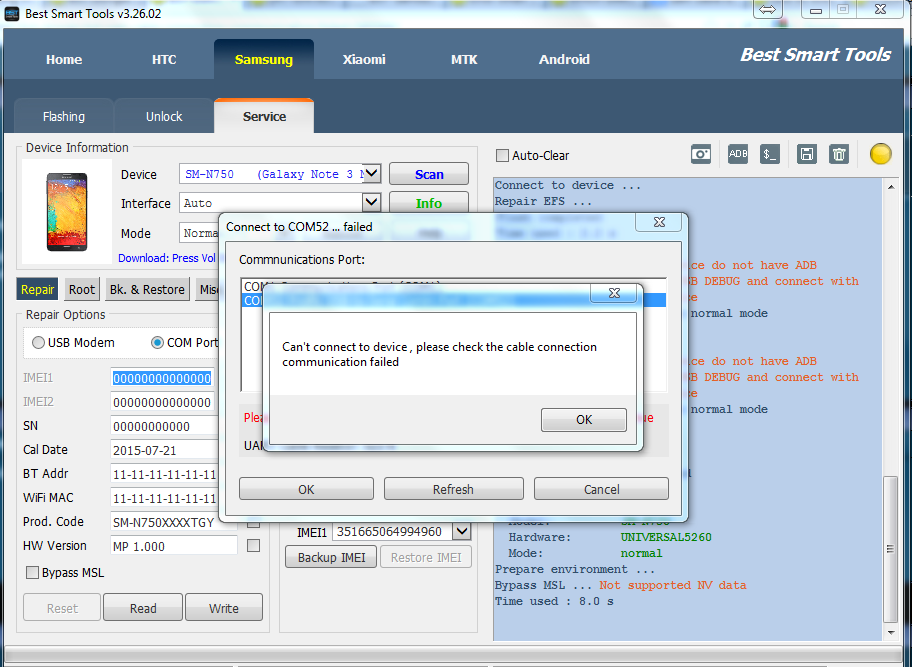
Task: Select the COM Port radio button
Action: [x=157, y=343]
